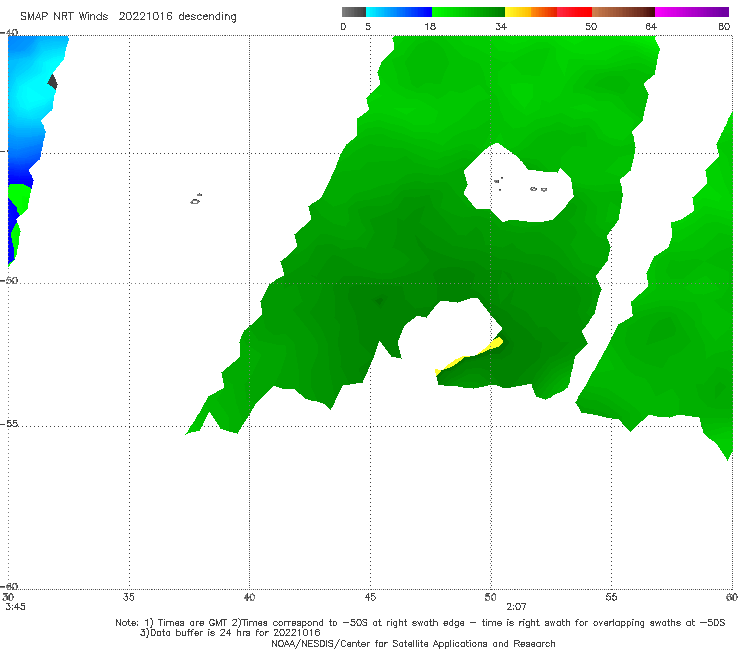Click the 'Times are GMT' note line
Viewport: 740px width, 650px height.
tap(420, 623)
